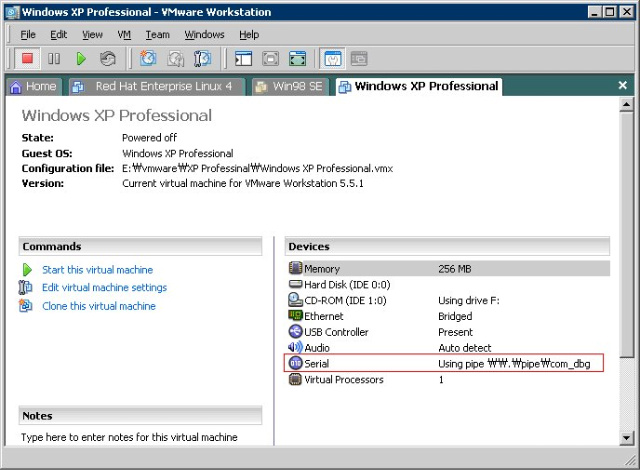Open the Help menu
The height and width of the screenshot is (470, 640).
249,35
